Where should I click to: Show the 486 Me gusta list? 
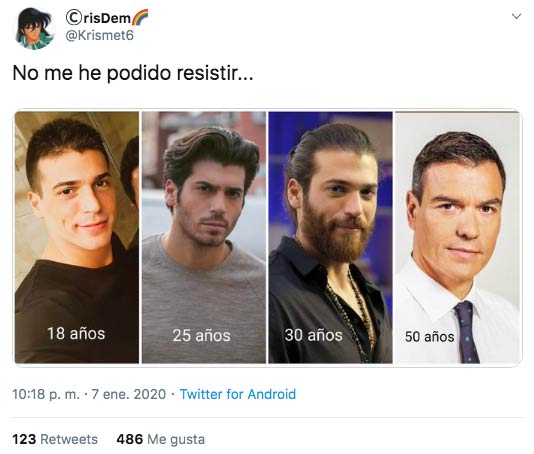click(161, 439)
